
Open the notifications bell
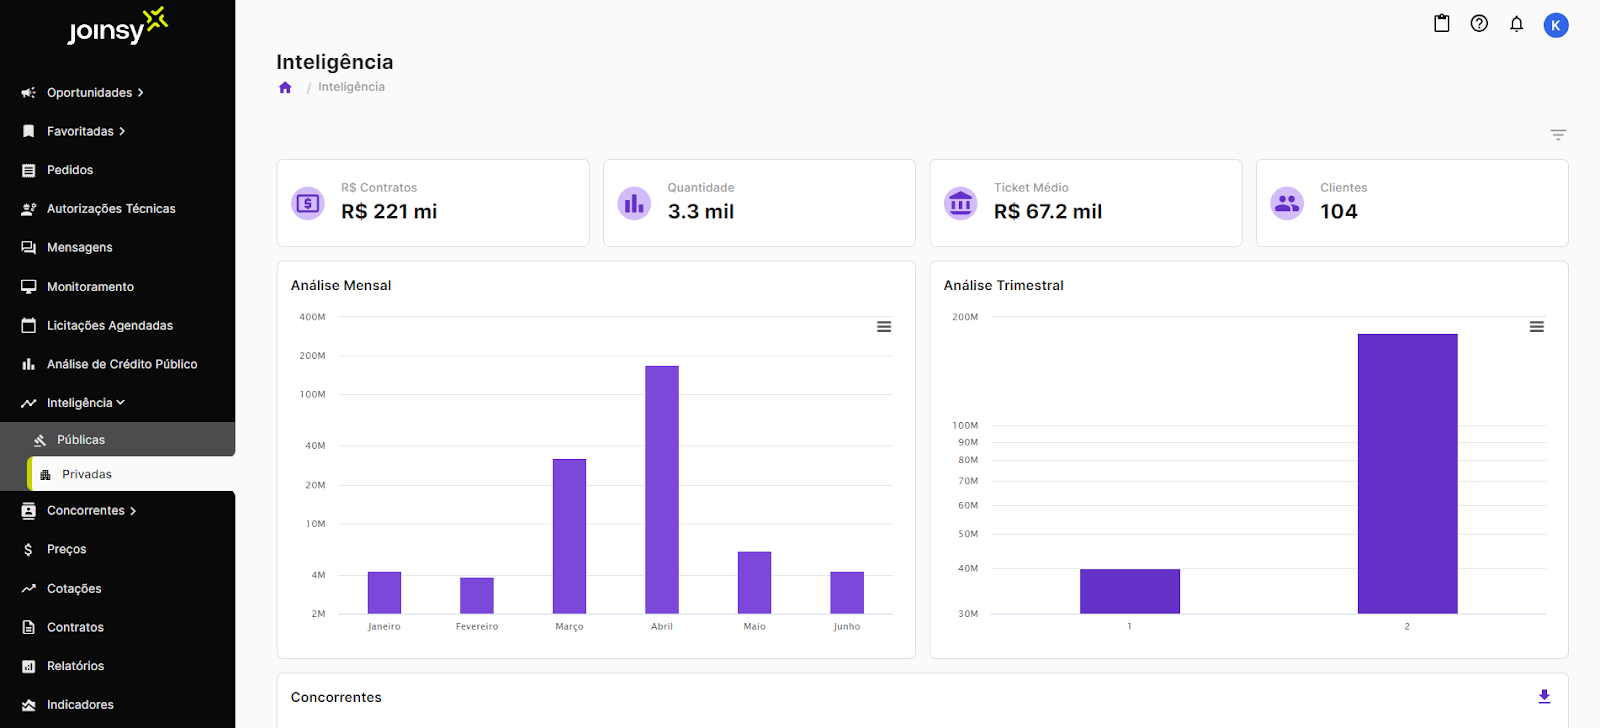(1516, 24)
